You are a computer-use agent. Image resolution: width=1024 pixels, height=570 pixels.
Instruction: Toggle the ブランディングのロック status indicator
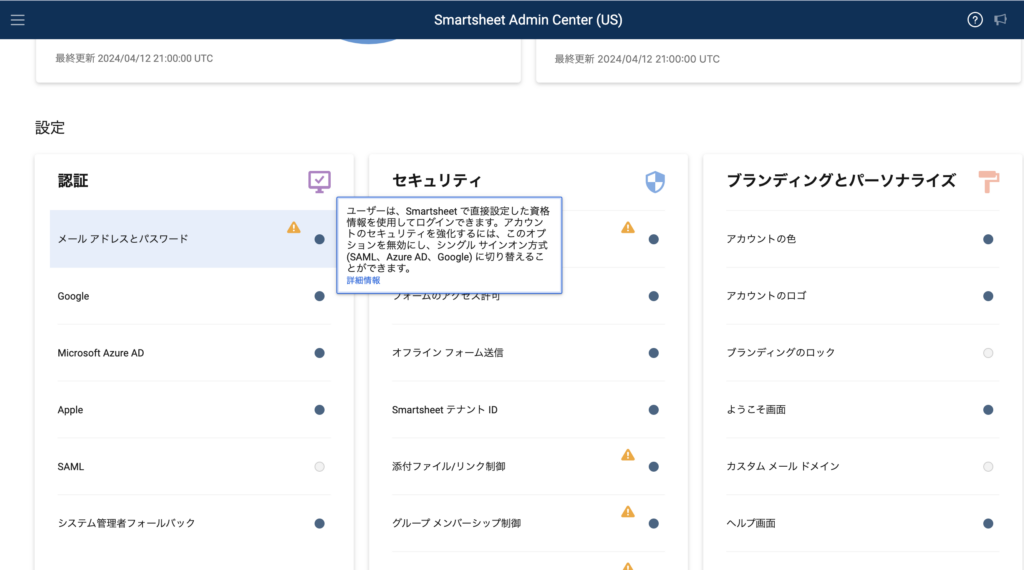pyautogui.click(x=988, y=353)
